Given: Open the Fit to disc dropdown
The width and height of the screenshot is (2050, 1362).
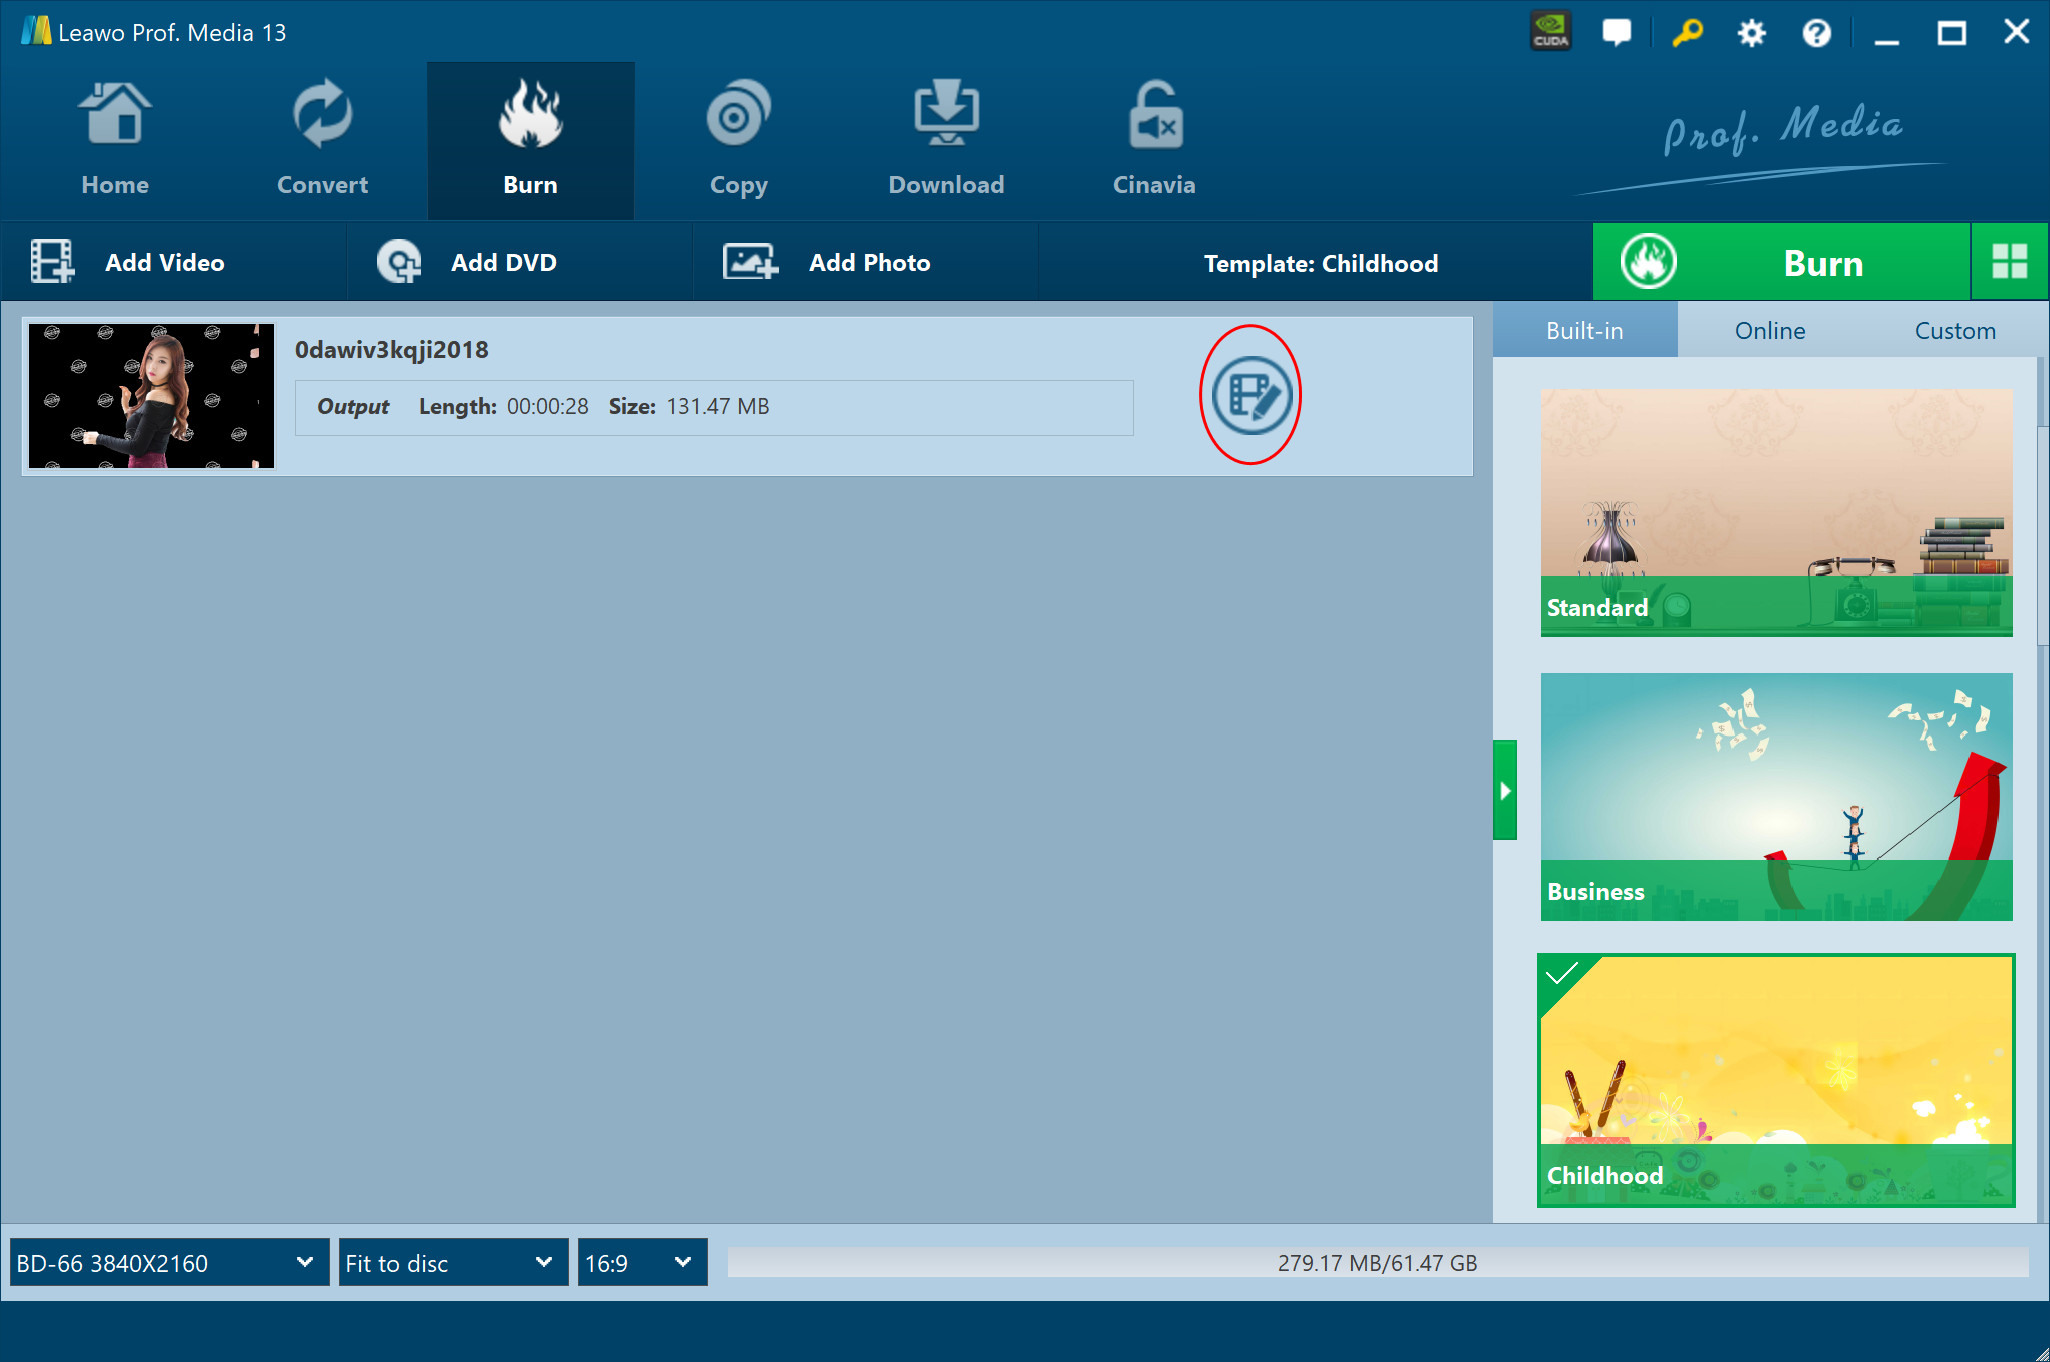Looking at the screenshot, I should [x=452, y=1262].
